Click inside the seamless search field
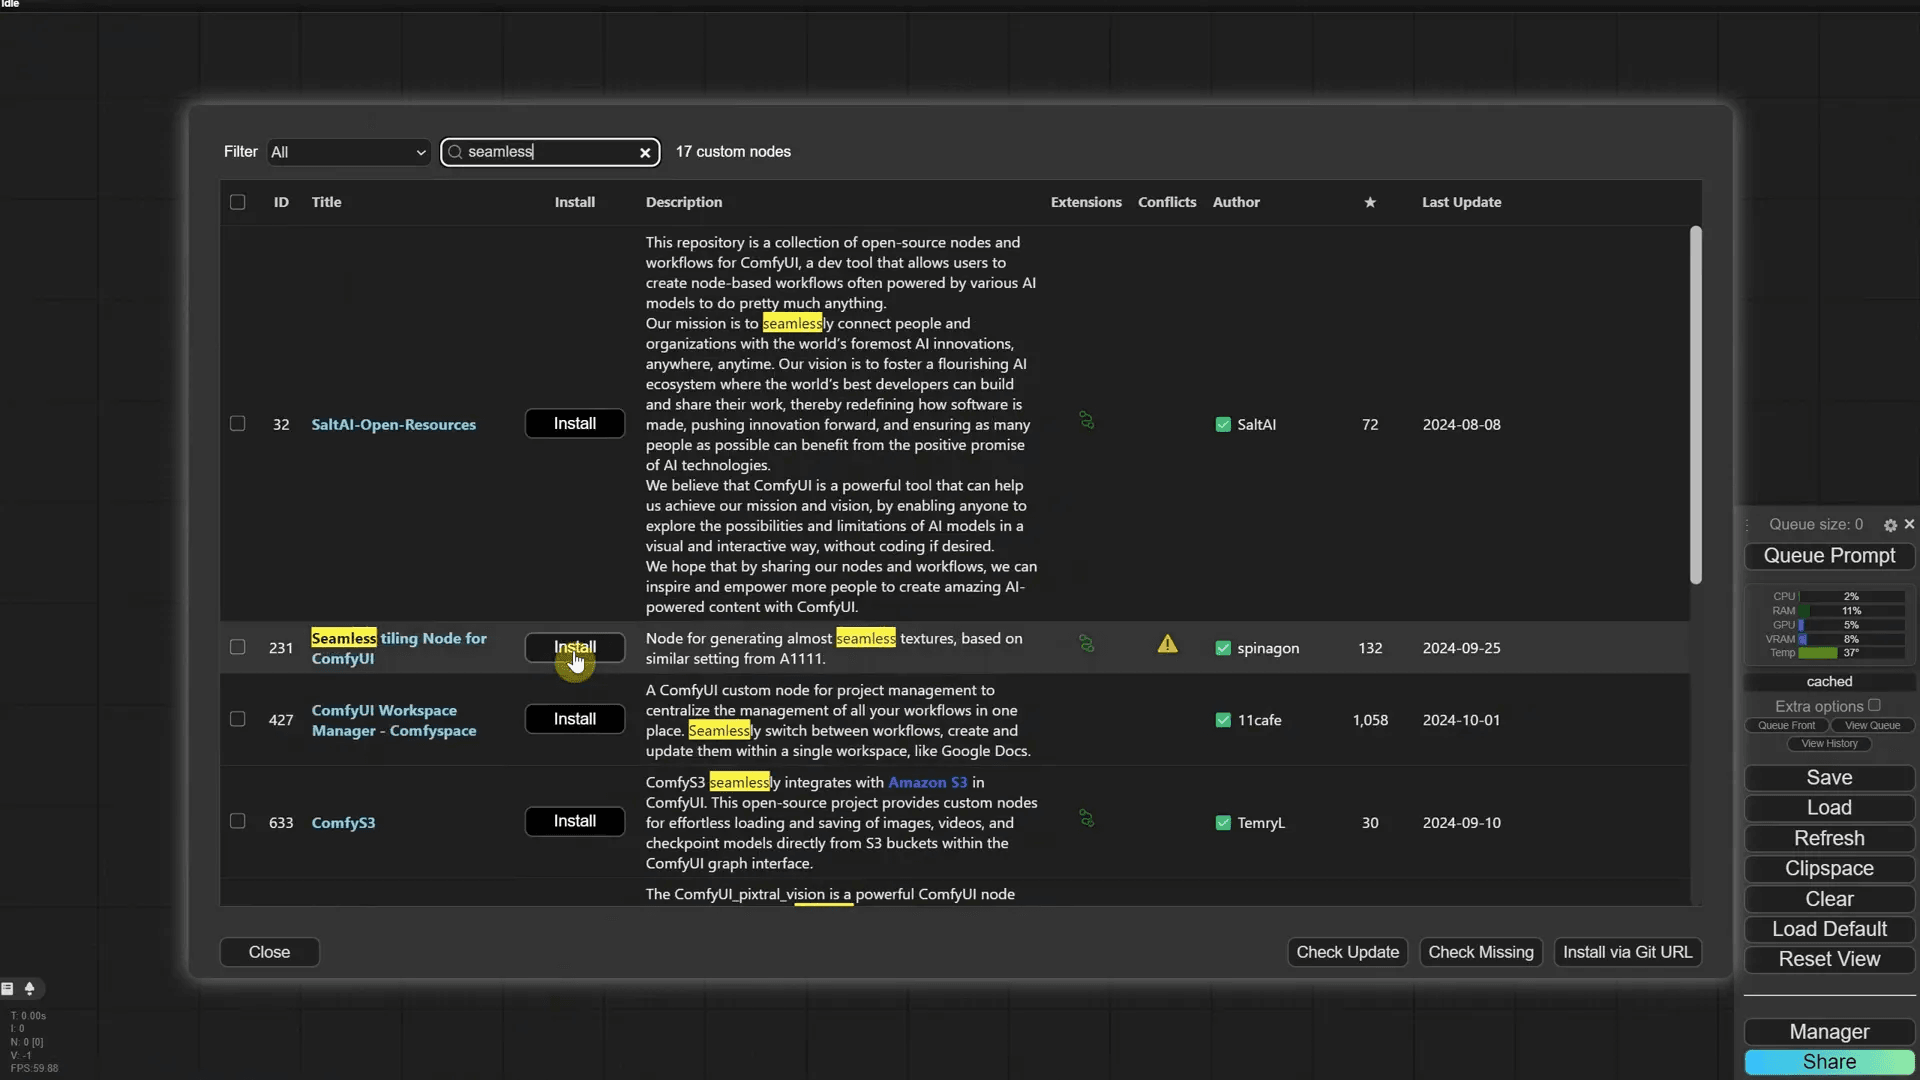Screen dimensions: 1920x1080 550,152
